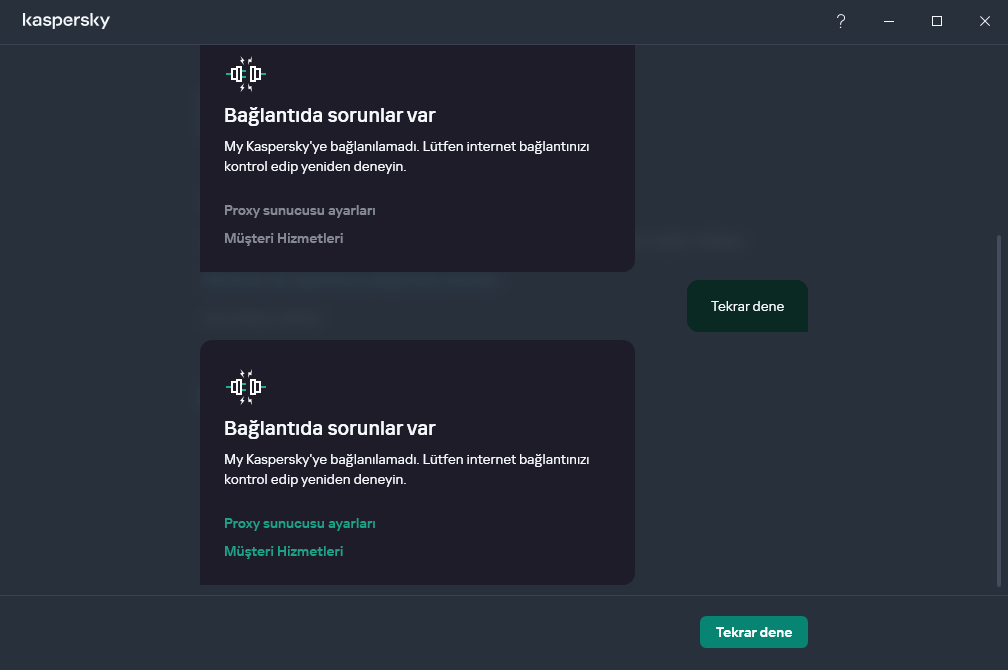Minimize the Kaspersky window
This screenshot has width=1008, height=670.
coord(889,21)
